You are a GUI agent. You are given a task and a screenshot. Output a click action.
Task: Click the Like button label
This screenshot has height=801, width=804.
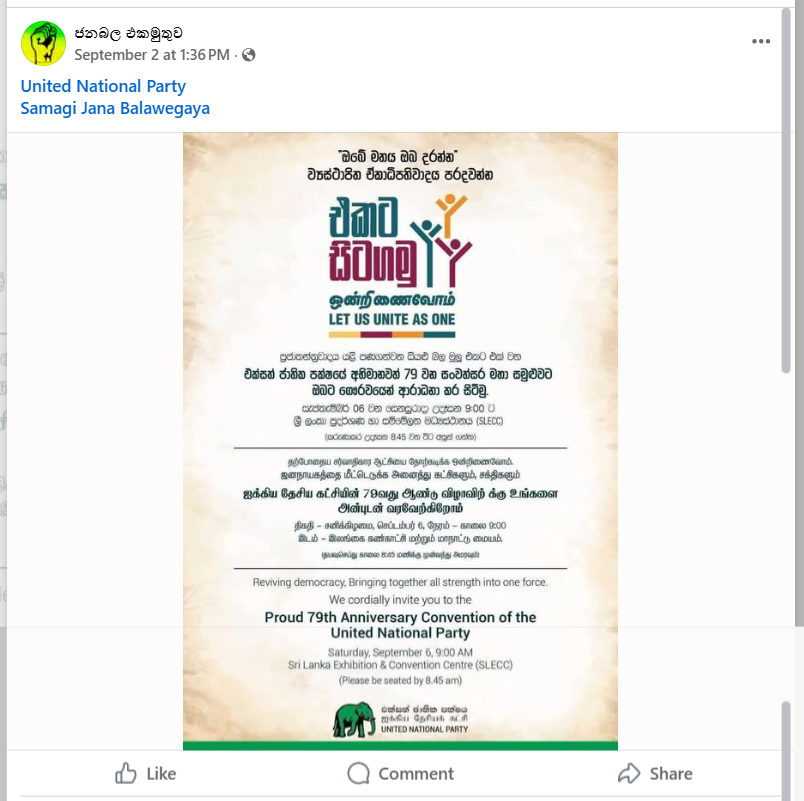(161, 773)
